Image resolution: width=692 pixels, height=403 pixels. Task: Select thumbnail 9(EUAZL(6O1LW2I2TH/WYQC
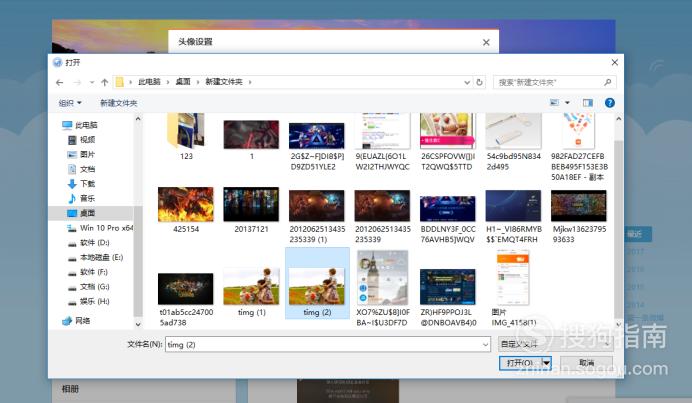coord(382,142)
